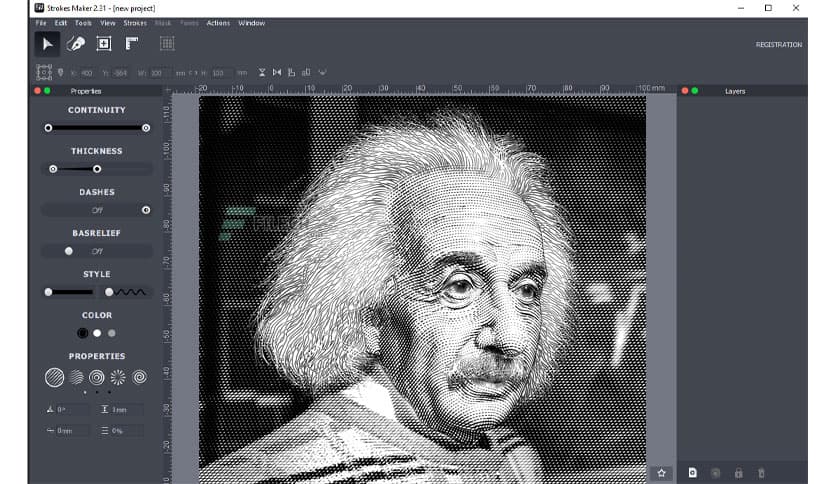Open the Tools menu
Screen dimensions: 836x484
(83, 23)
